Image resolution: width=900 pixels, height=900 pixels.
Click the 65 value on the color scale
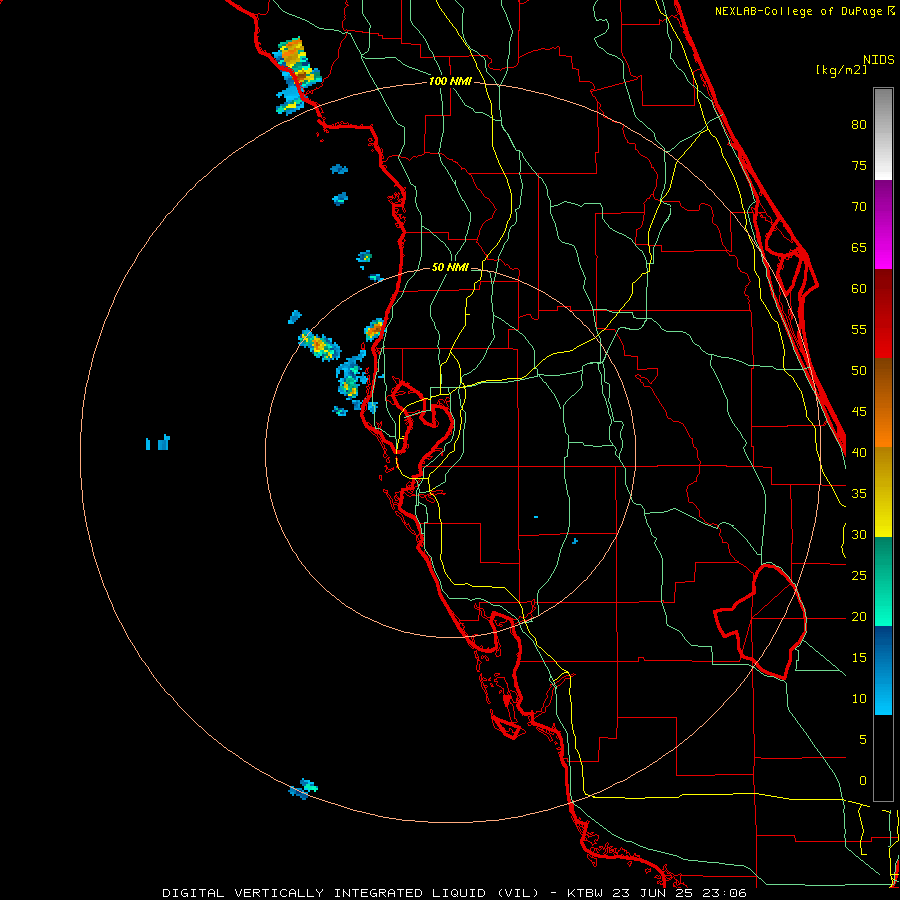(x=859, y=248)
